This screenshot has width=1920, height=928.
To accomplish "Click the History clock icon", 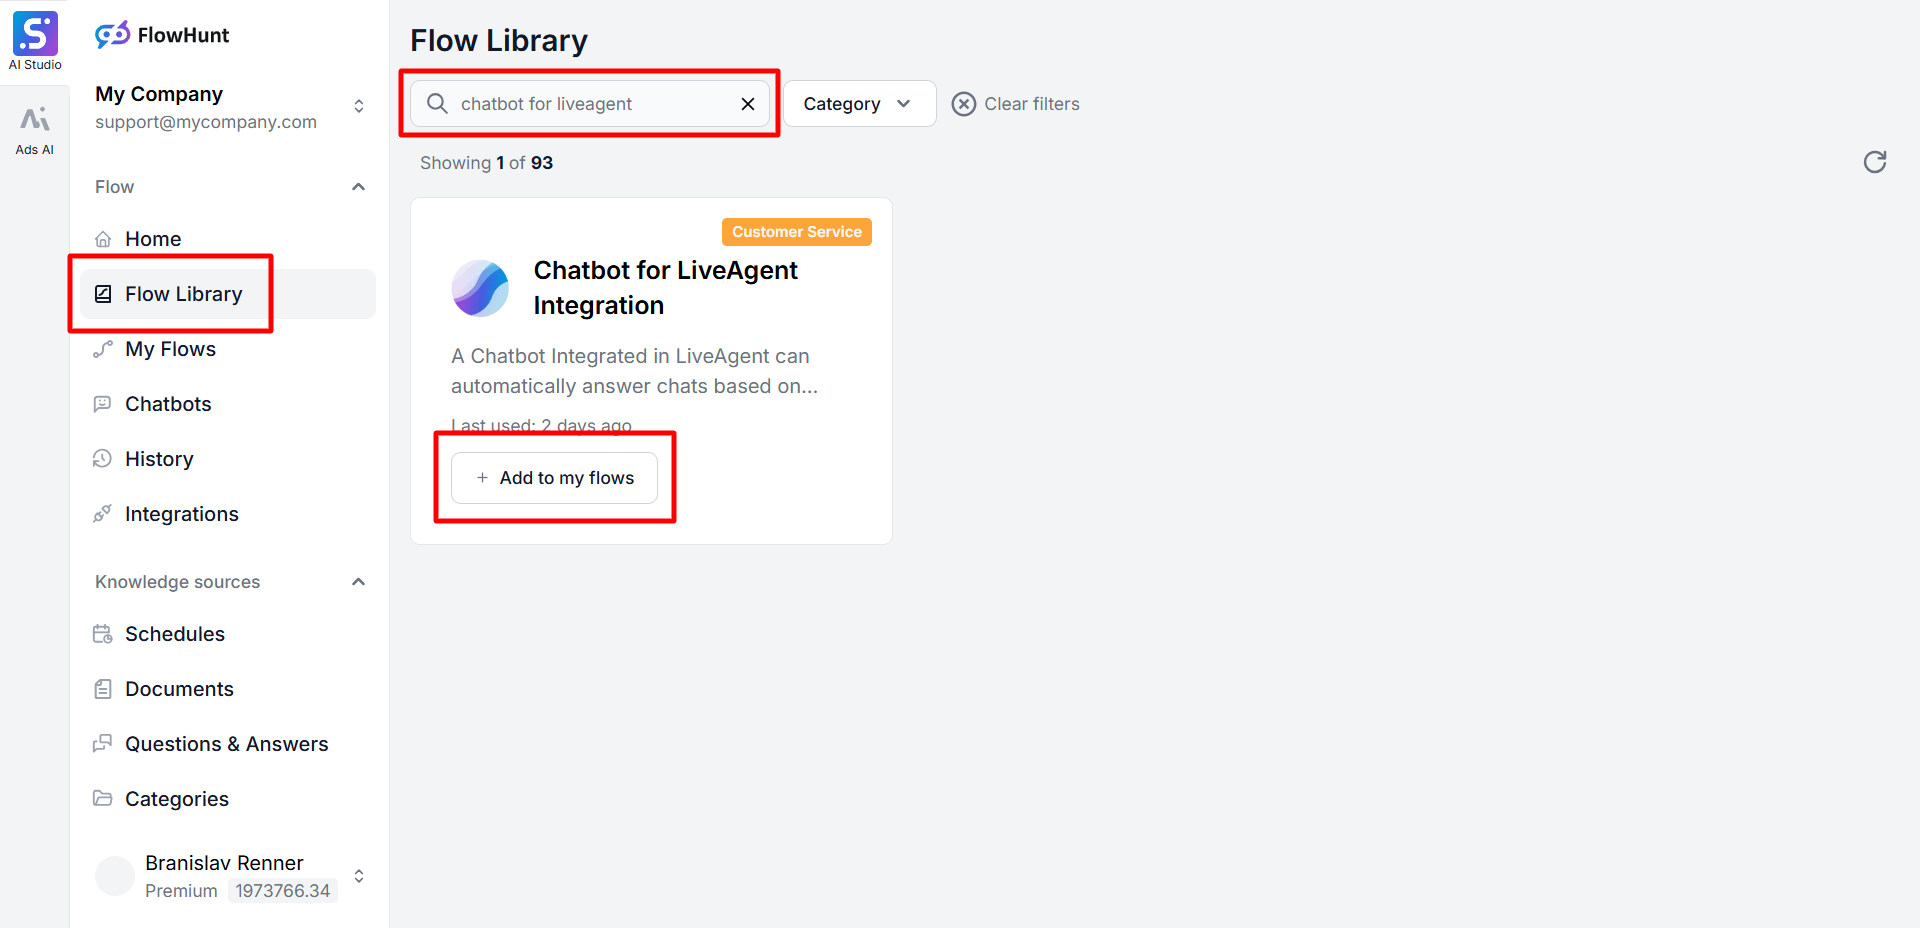I will (x=102, y=459).
